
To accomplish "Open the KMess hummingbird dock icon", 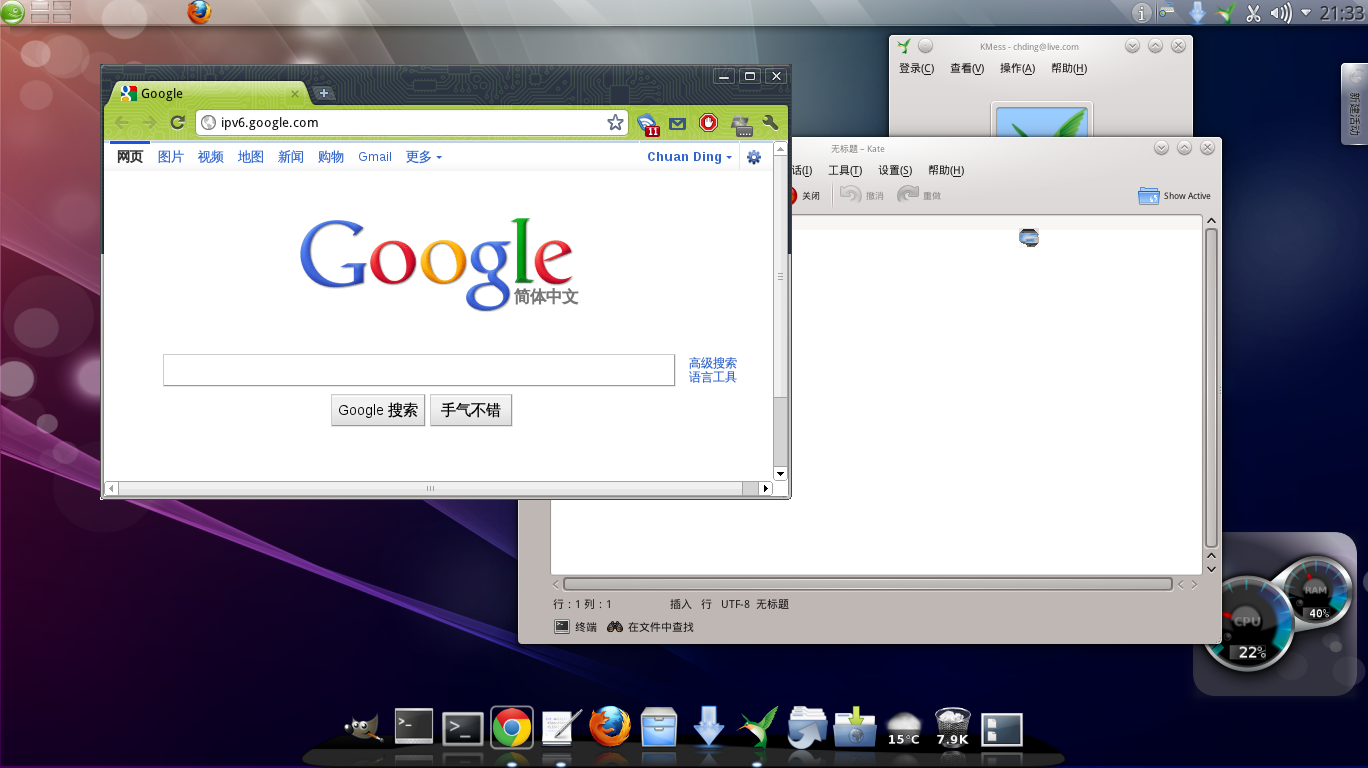I will [757, 727].
